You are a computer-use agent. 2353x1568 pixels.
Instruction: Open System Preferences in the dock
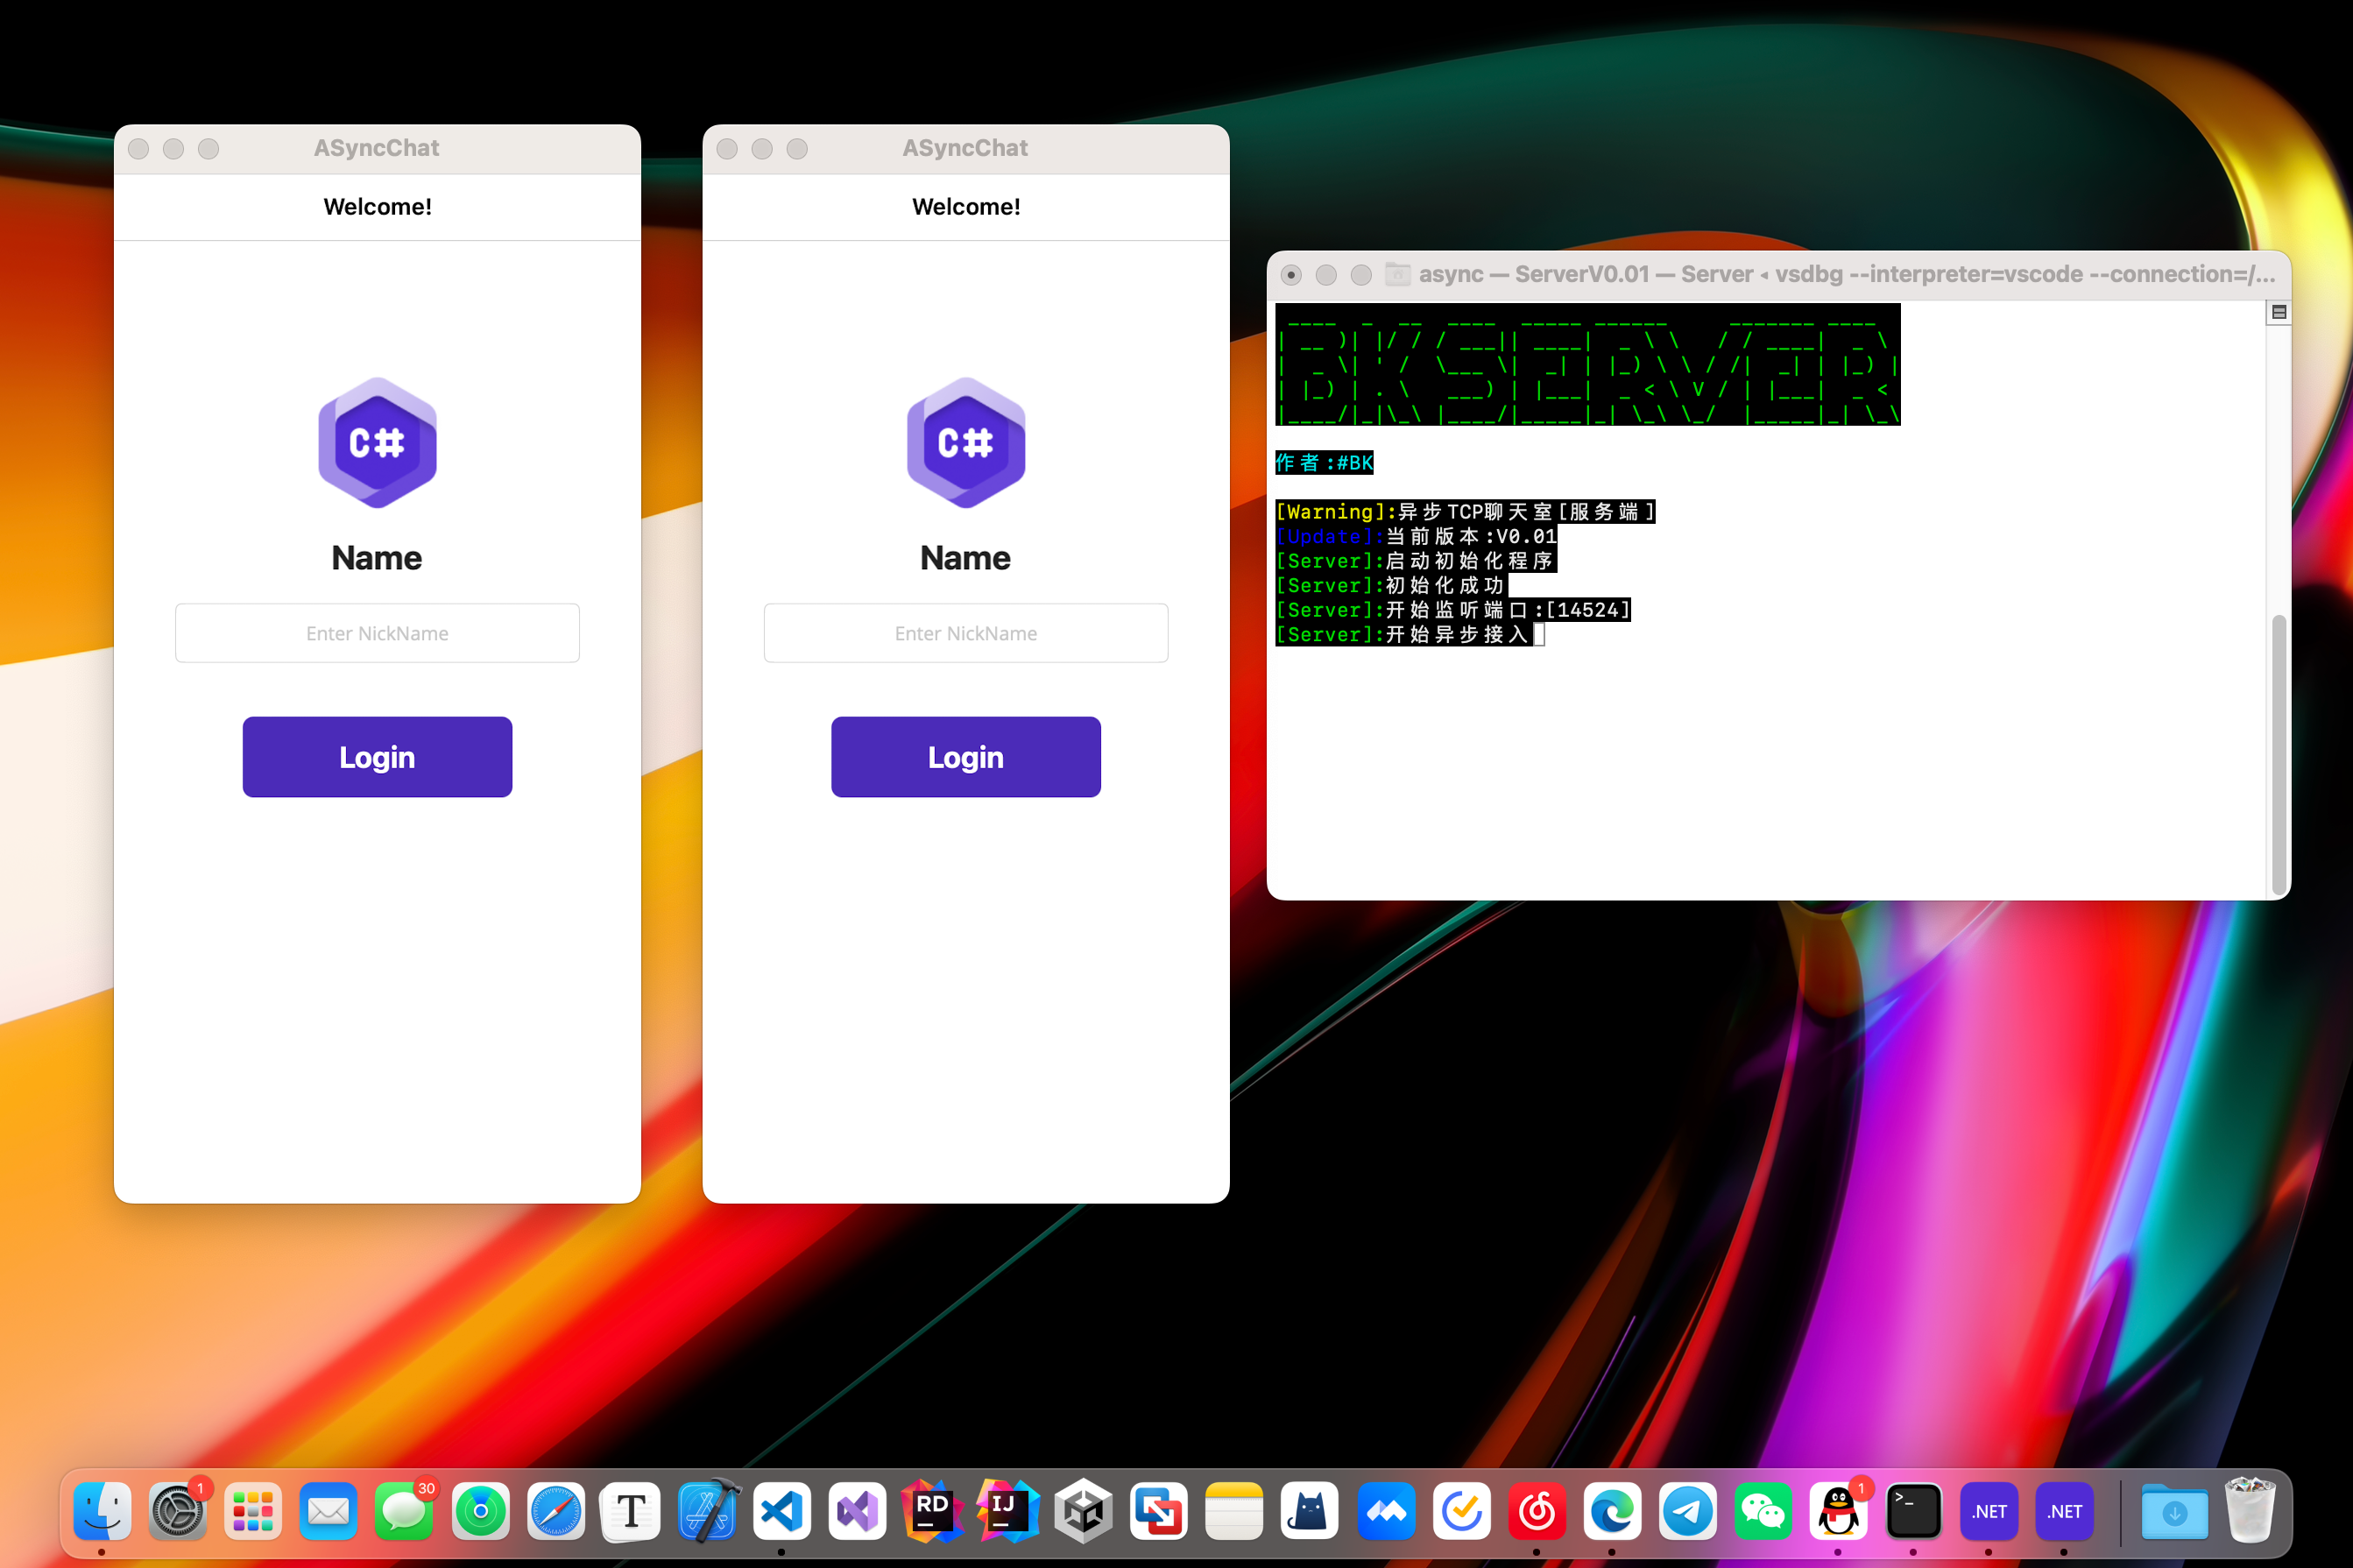(x=178, y=1510)
